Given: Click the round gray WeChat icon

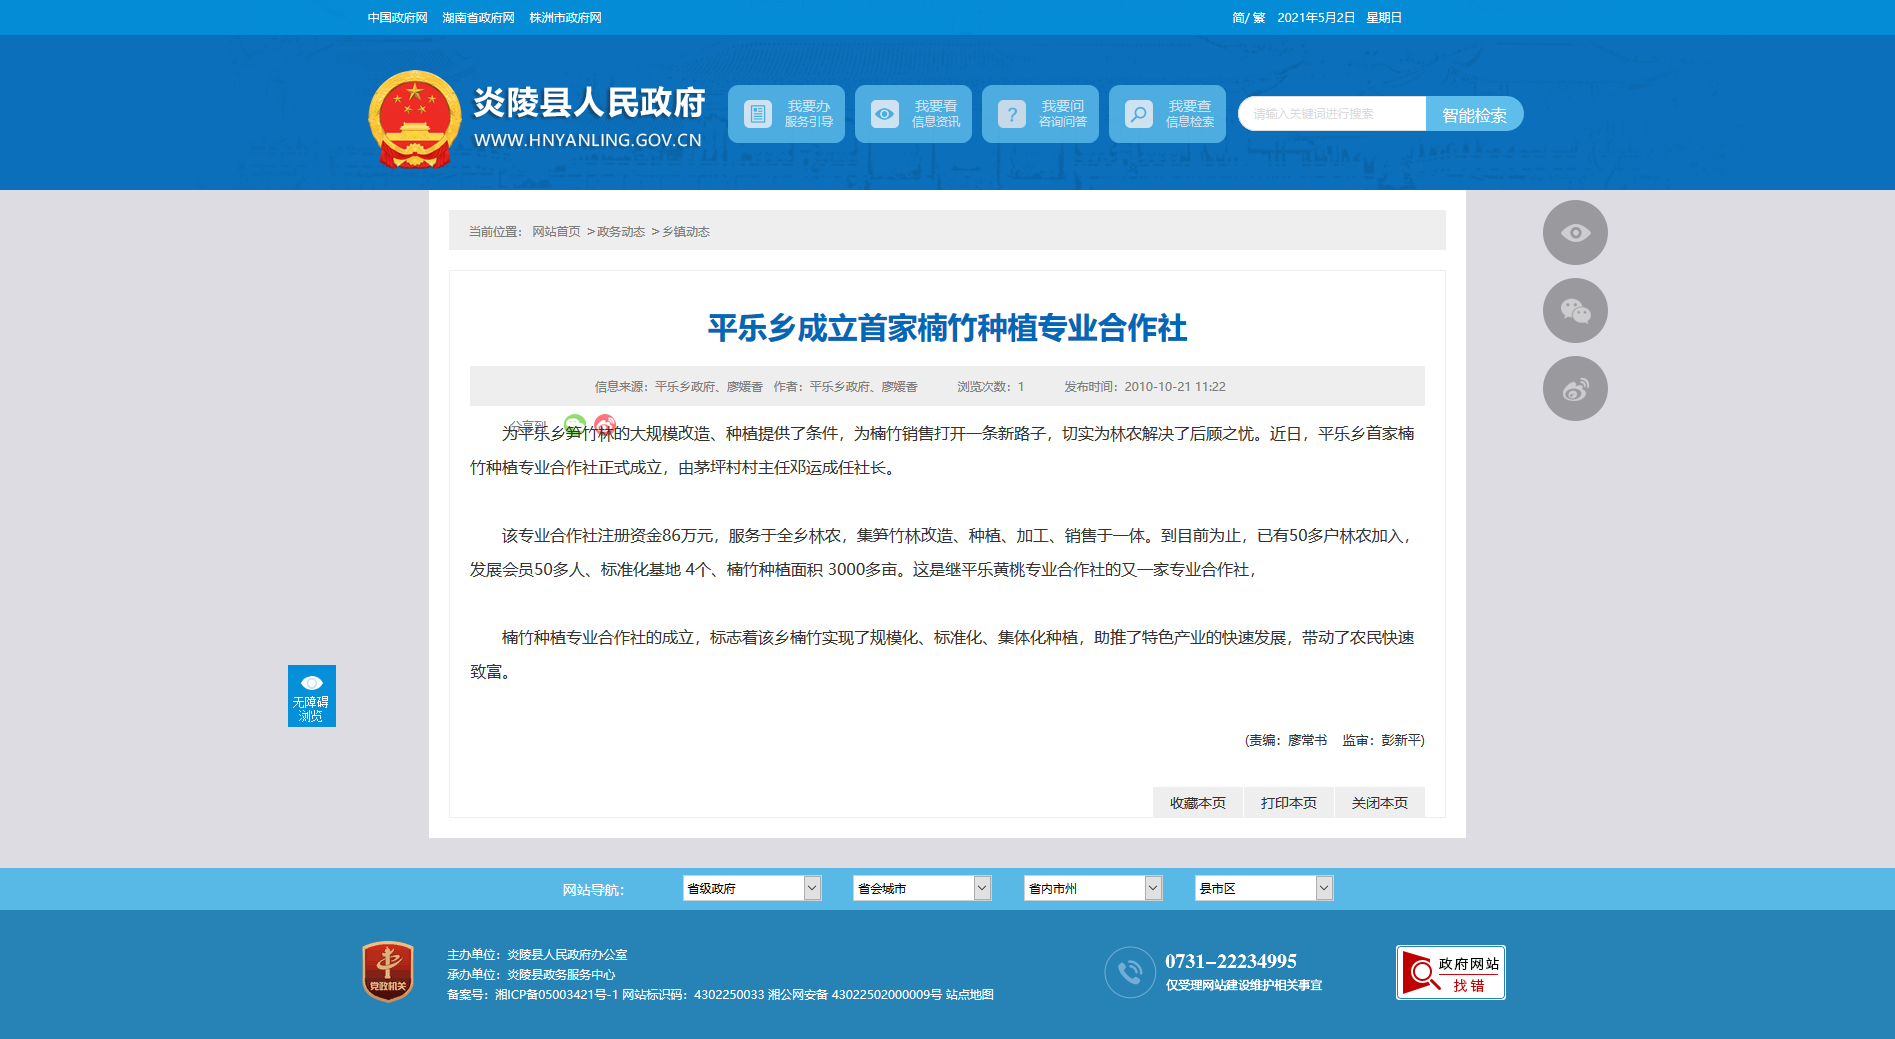Looking at the screenshot, I should coord(1575,311).
